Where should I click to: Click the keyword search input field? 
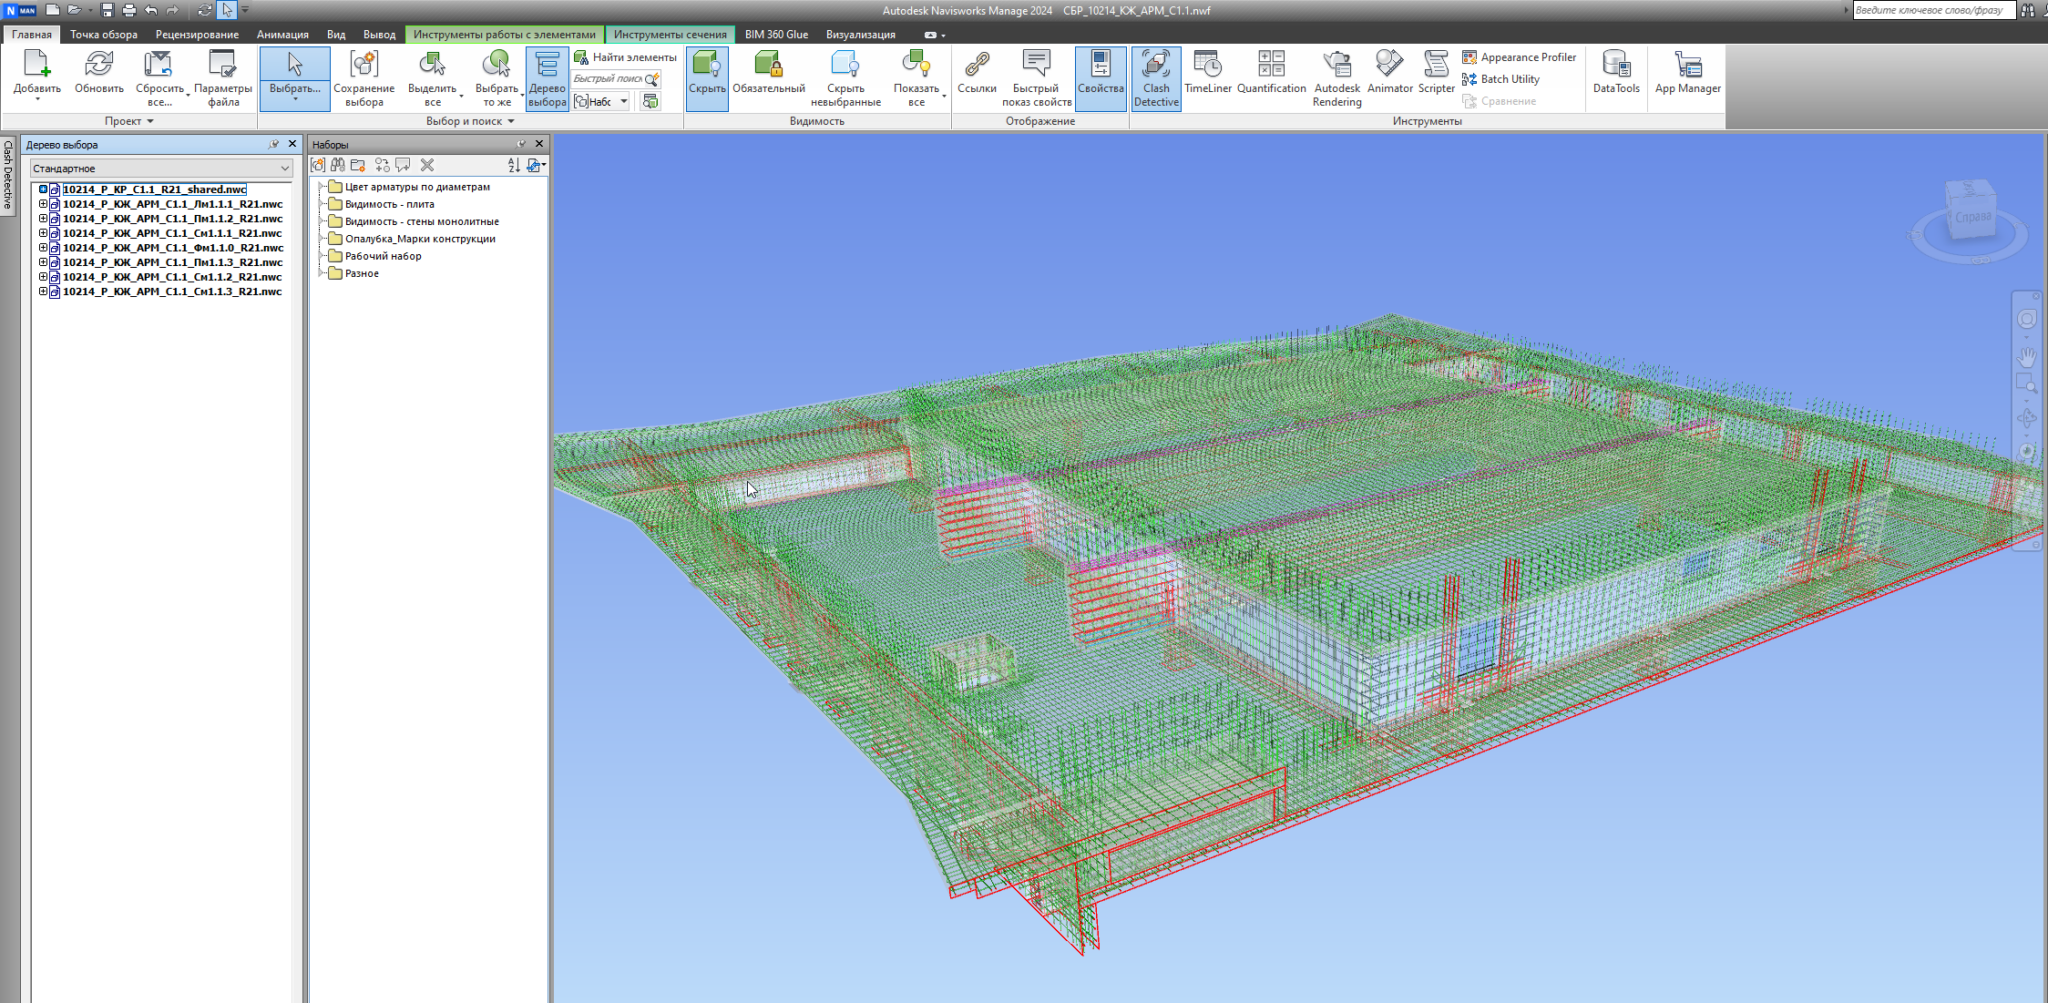point(1931,10)
